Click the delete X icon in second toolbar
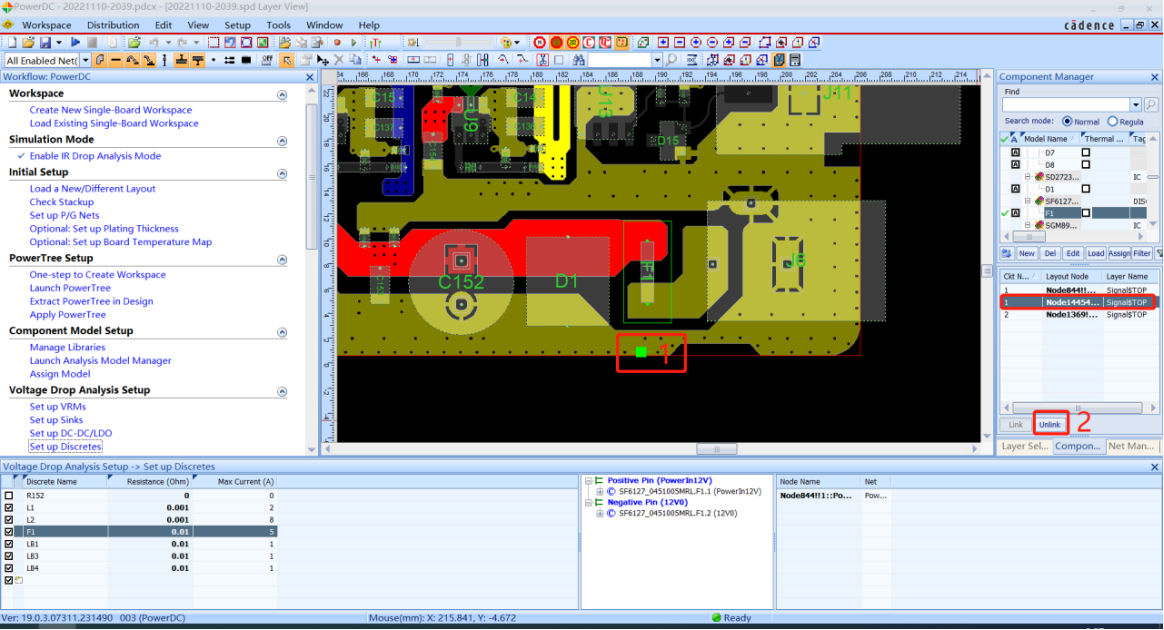1164x630 pixels. tap(339, 60)
